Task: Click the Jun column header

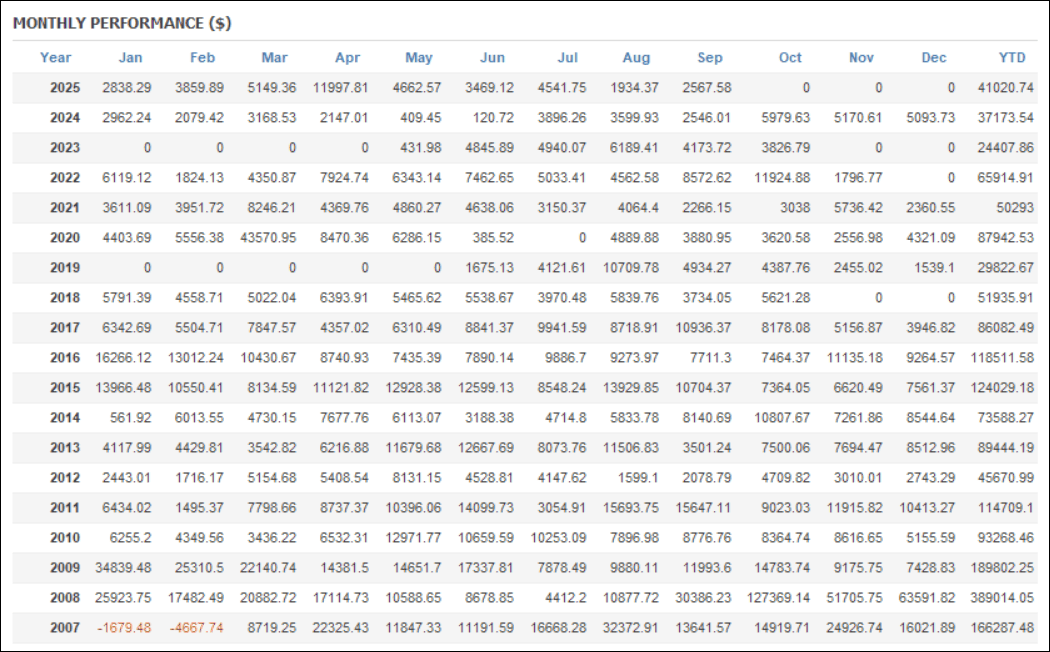Action: pos(493,58)
